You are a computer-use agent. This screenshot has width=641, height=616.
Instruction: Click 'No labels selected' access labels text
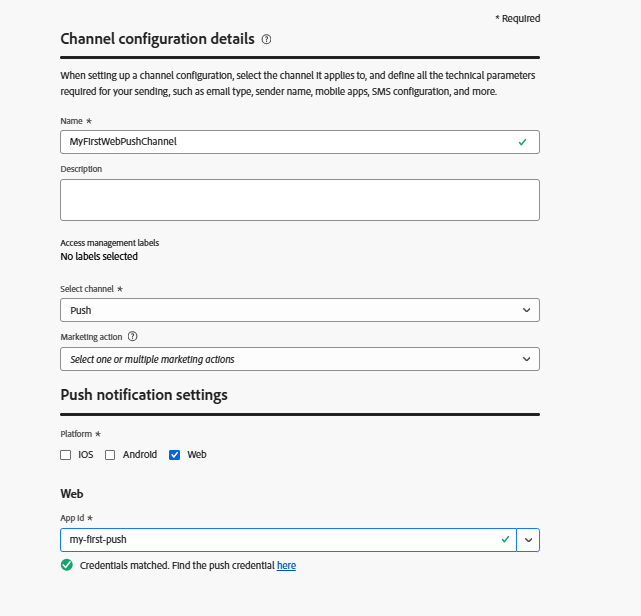coord(99,257)
